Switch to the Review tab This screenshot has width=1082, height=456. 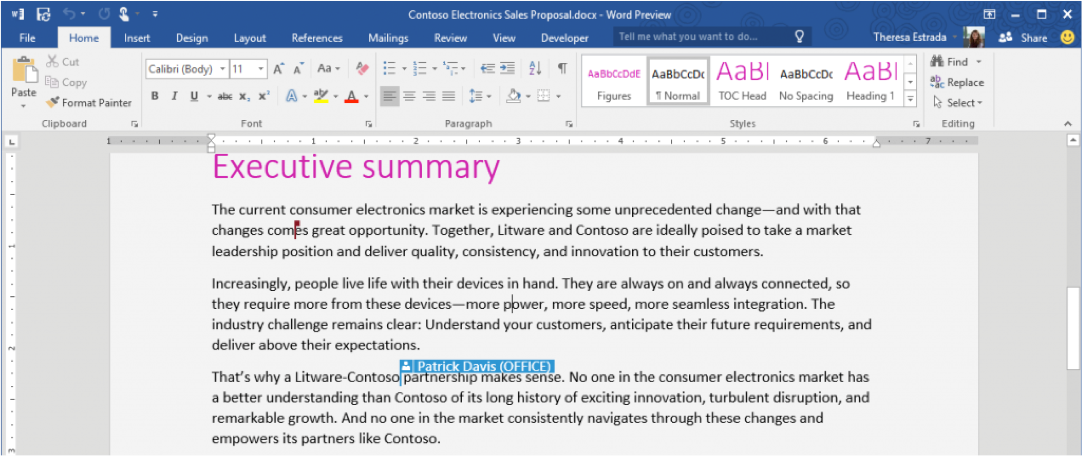pyautogui.click(x=451, y=38)
